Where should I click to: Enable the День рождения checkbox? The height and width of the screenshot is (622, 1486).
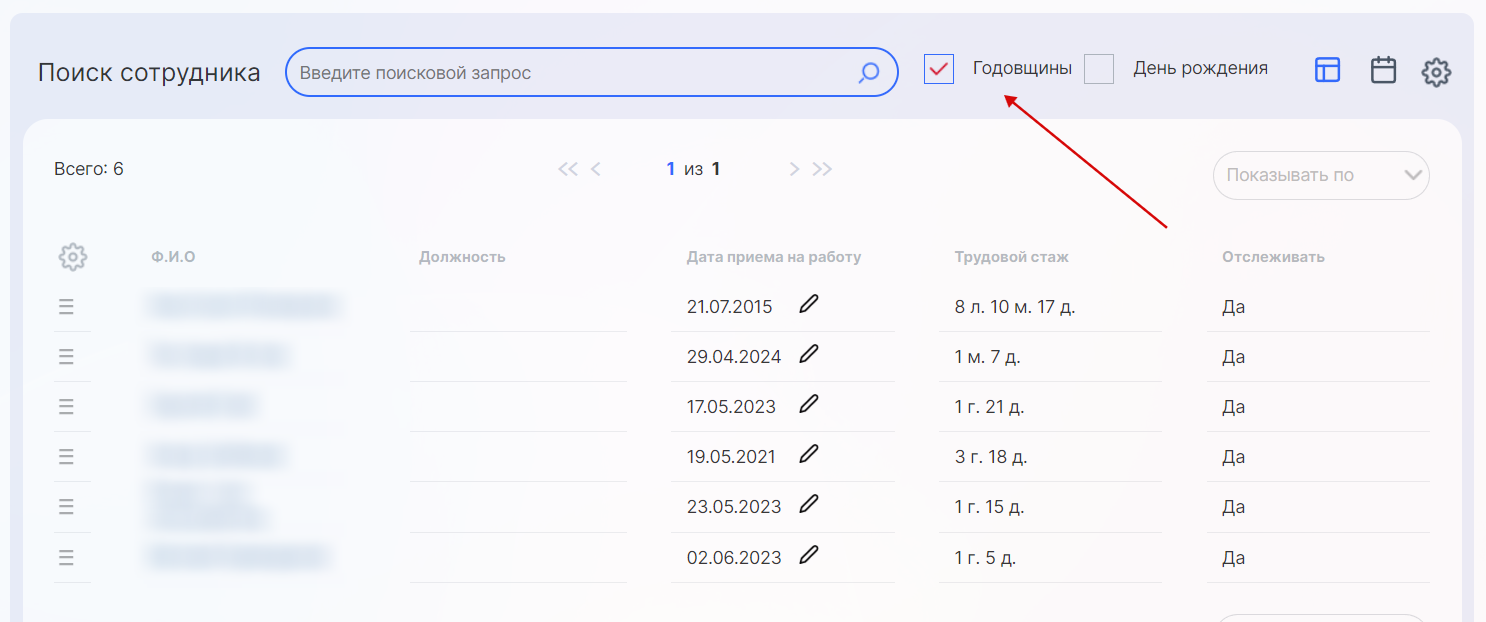tap(1099, 69)
